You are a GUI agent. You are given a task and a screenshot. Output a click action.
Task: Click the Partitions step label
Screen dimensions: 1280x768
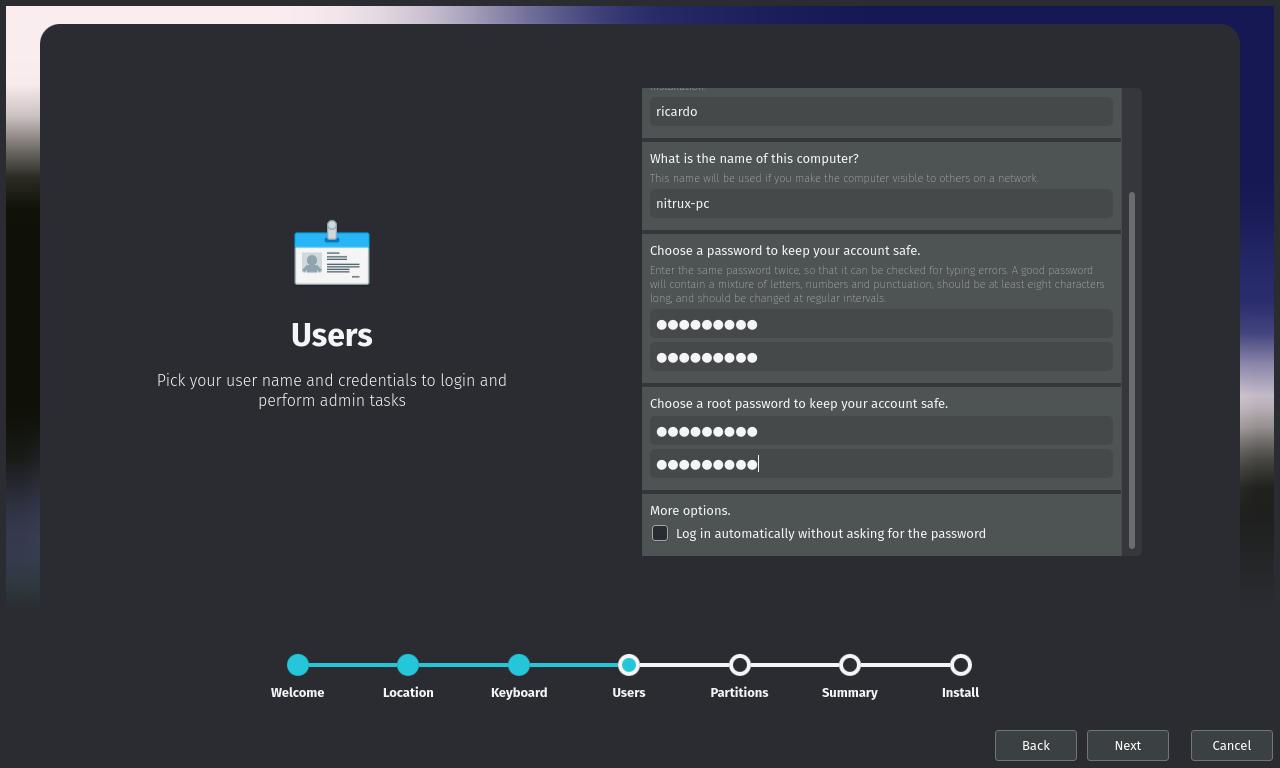(x=739, y=692)
